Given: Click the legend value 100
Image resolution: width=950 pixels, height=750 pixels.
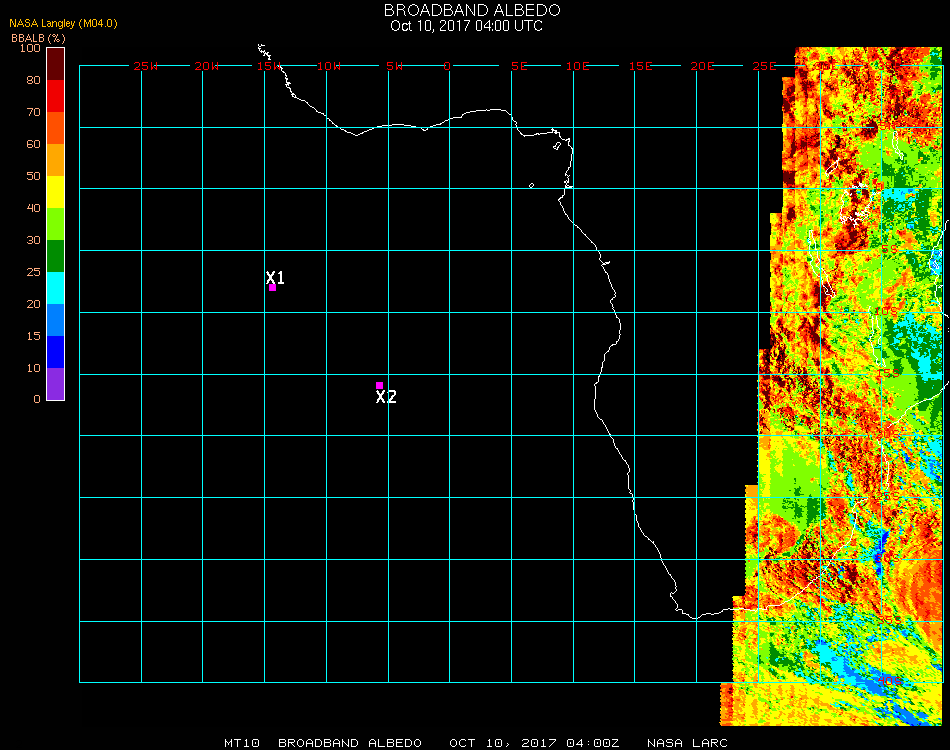Looking at the screenshot, I should (30, 48).
